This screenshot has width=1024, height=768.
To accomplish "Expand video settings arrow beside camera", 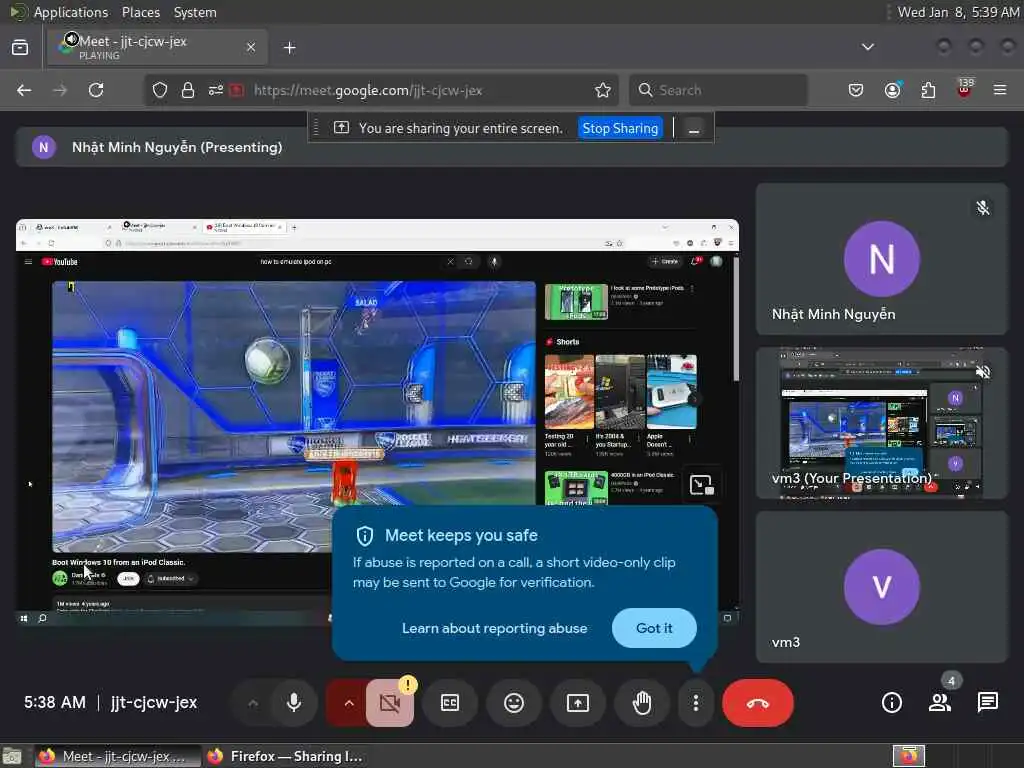I will click(x=349, y=703).
